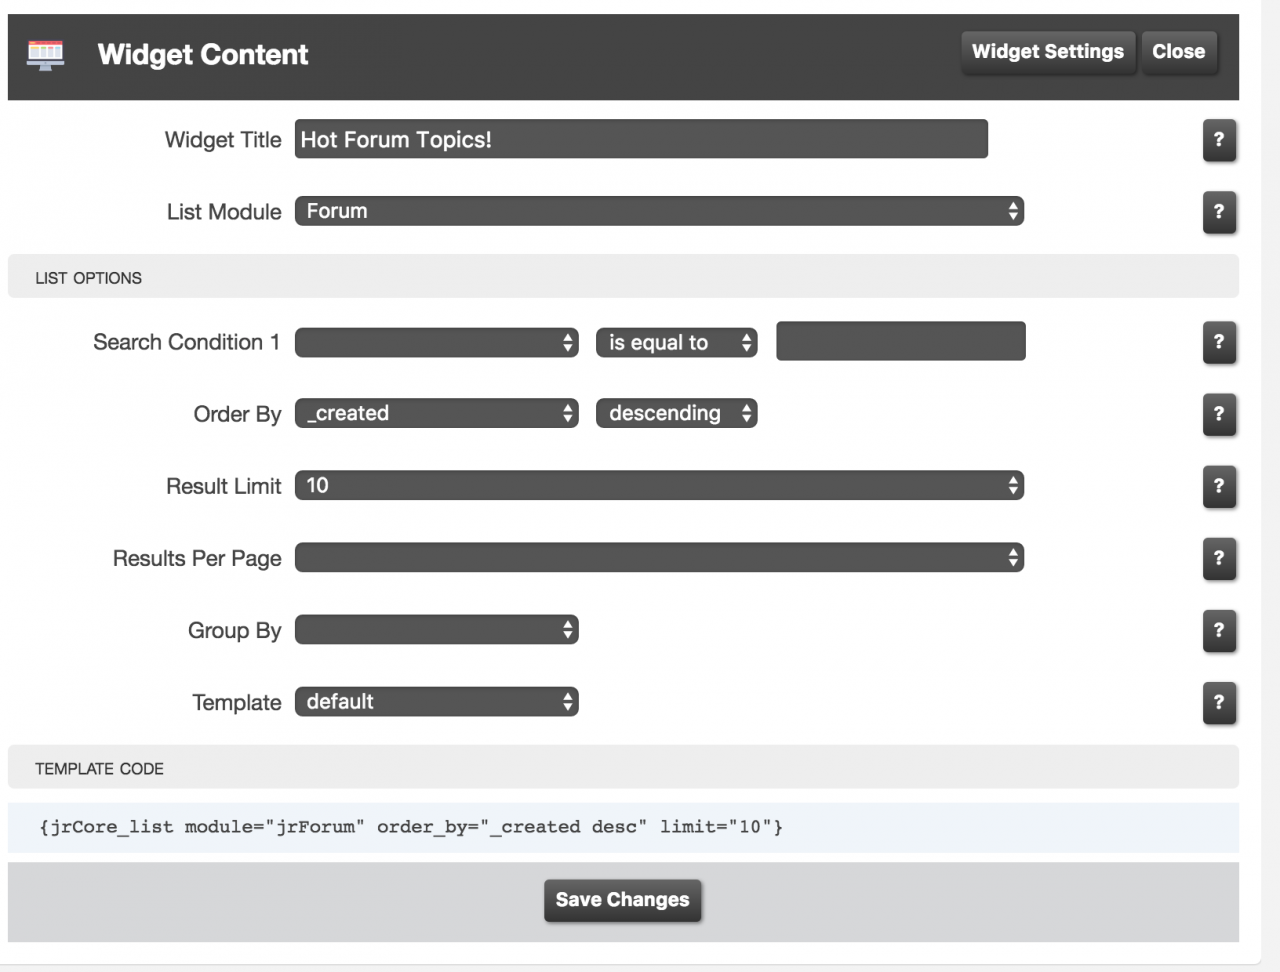Open help for Group By option
The image size is (1280, 972).
pos(1219,630)
